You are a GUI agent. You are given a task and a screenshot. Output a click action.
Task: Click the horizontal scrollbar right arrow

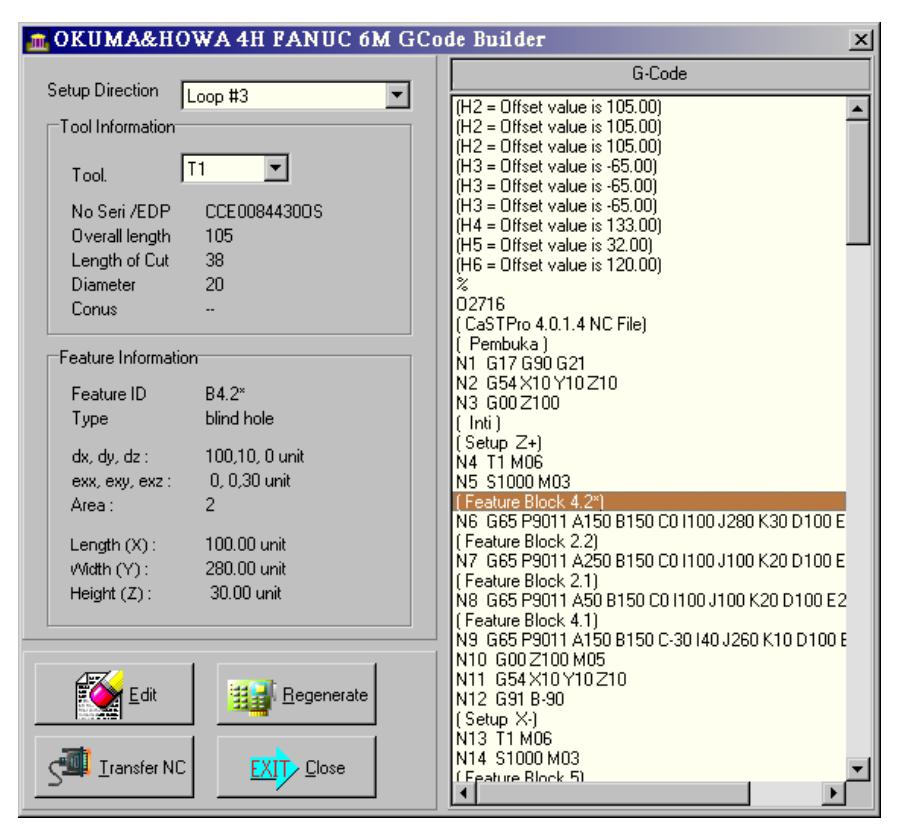[x=834, y=793]
